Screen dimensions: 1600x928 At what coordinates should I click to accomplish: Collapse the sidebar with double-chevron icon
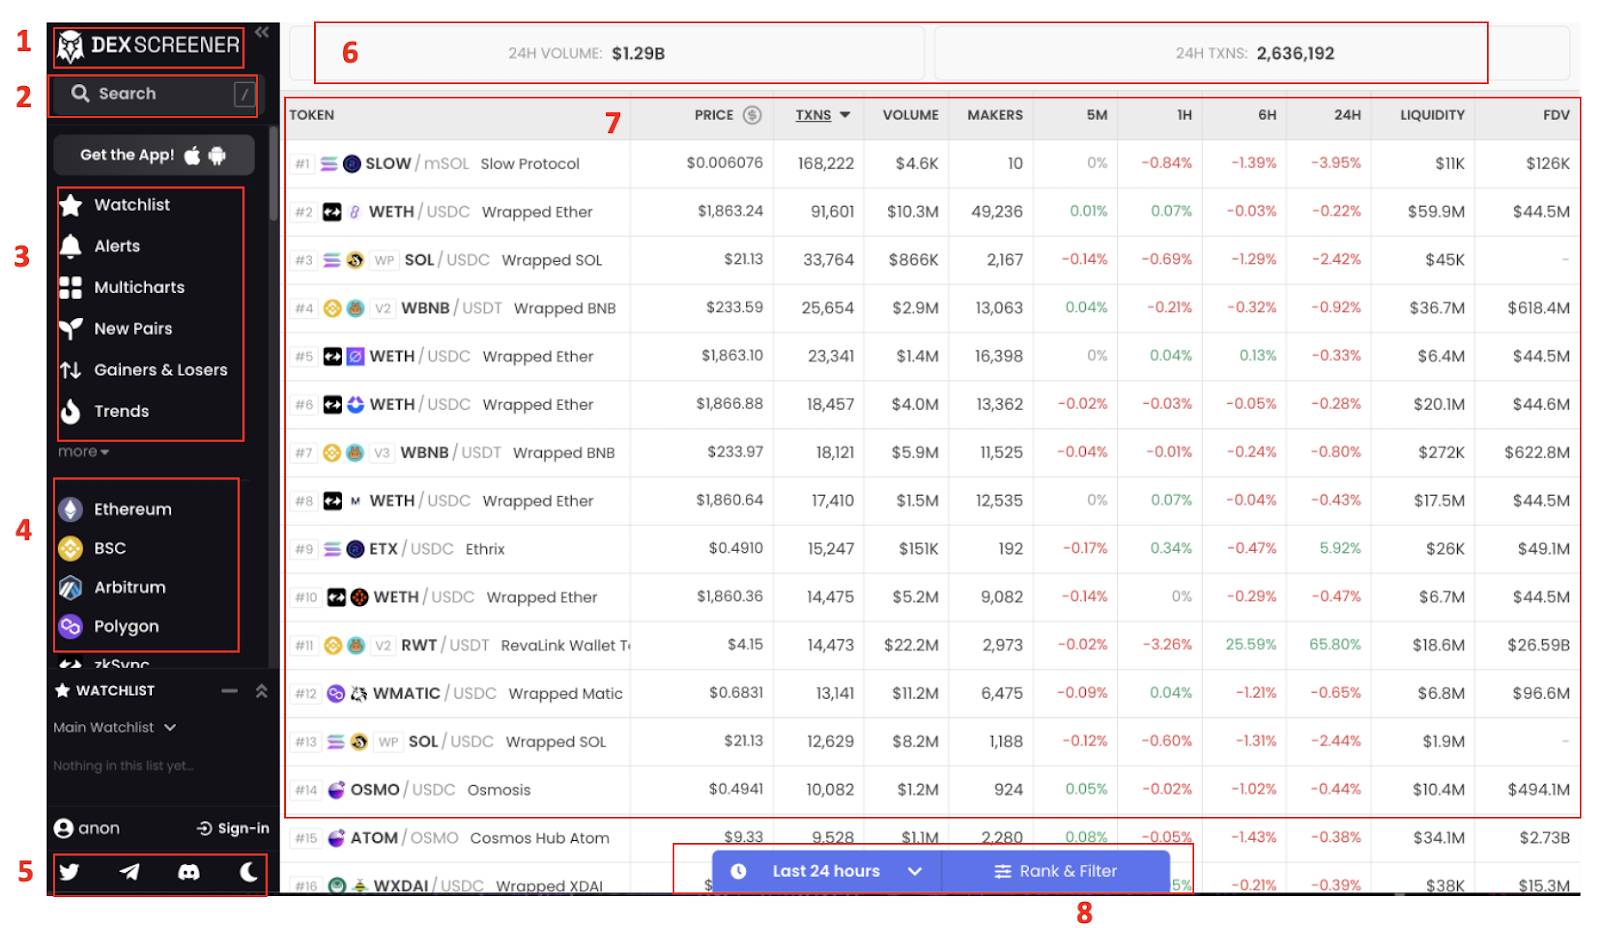262,33
